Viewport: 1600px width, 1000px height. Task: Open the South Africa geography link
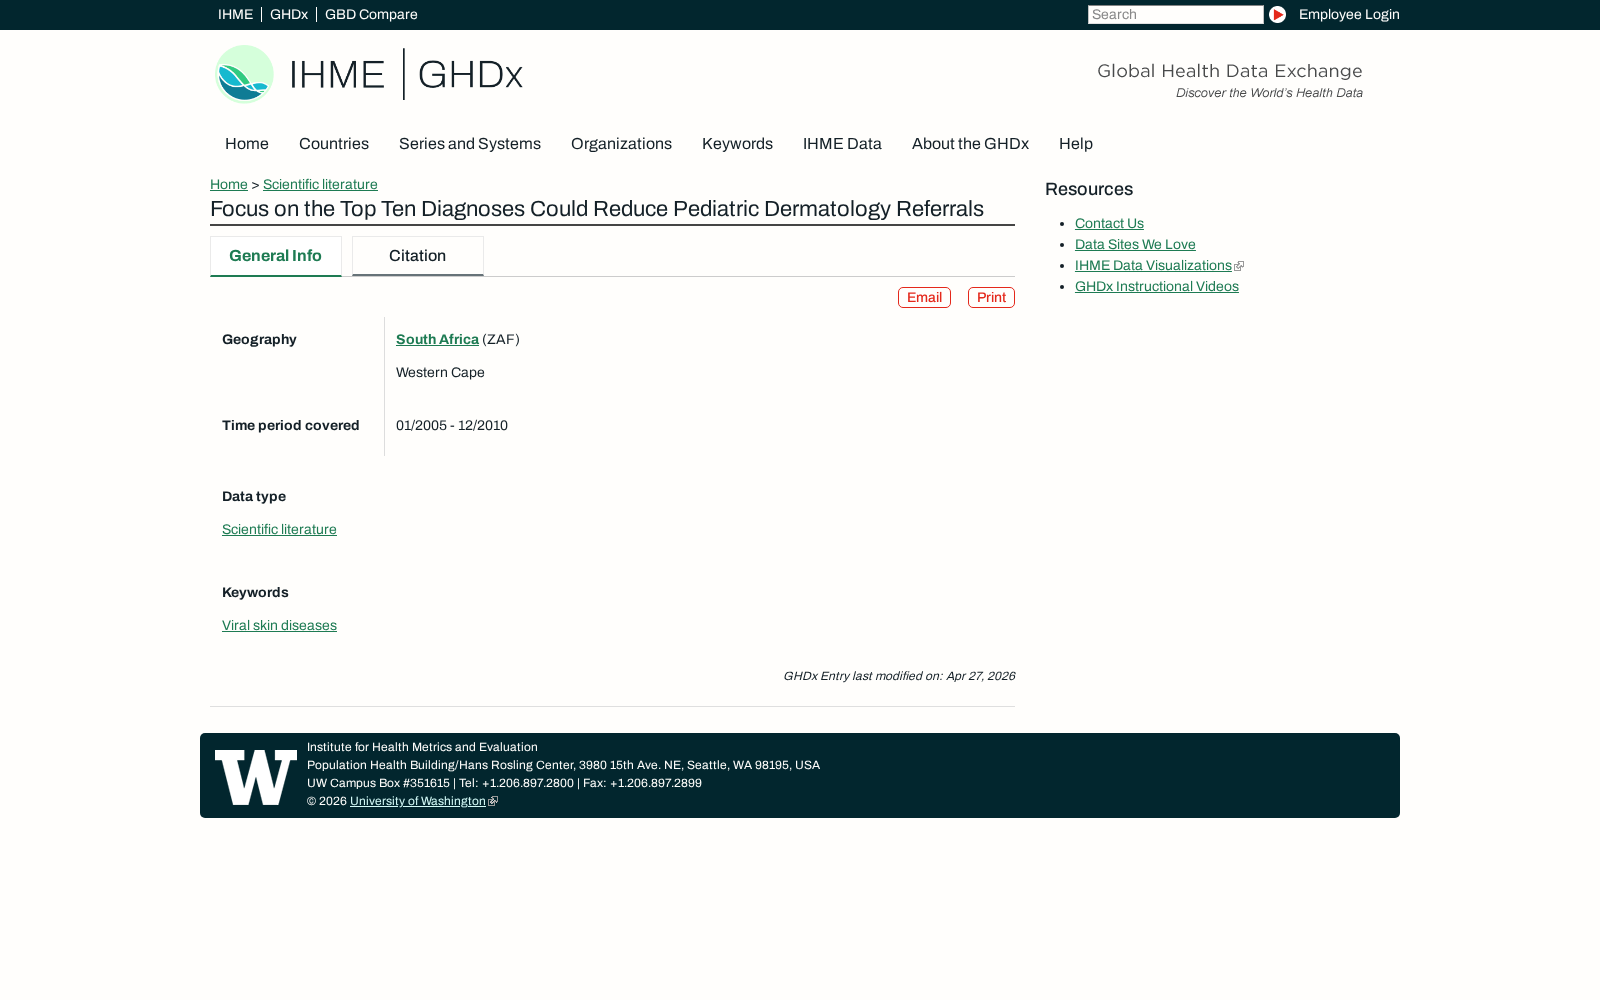tap(437, 340)
